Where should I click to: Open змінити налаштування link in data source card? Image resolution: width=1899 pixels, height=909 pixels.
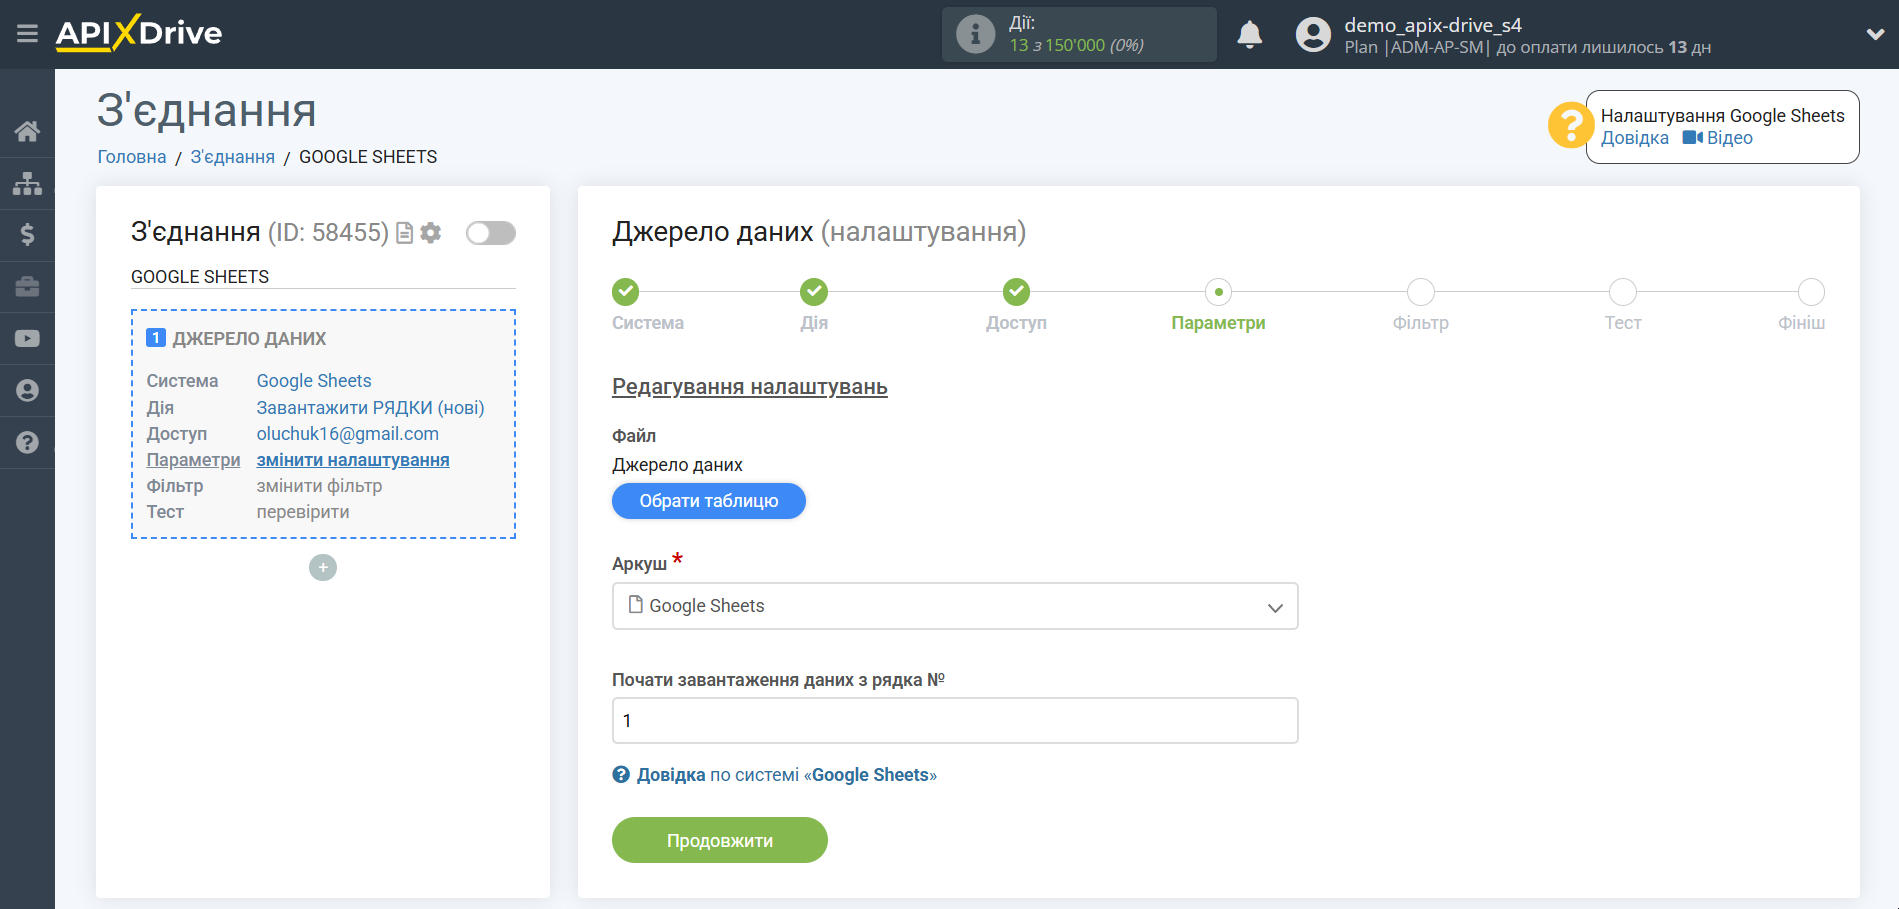tap(352, 459)
